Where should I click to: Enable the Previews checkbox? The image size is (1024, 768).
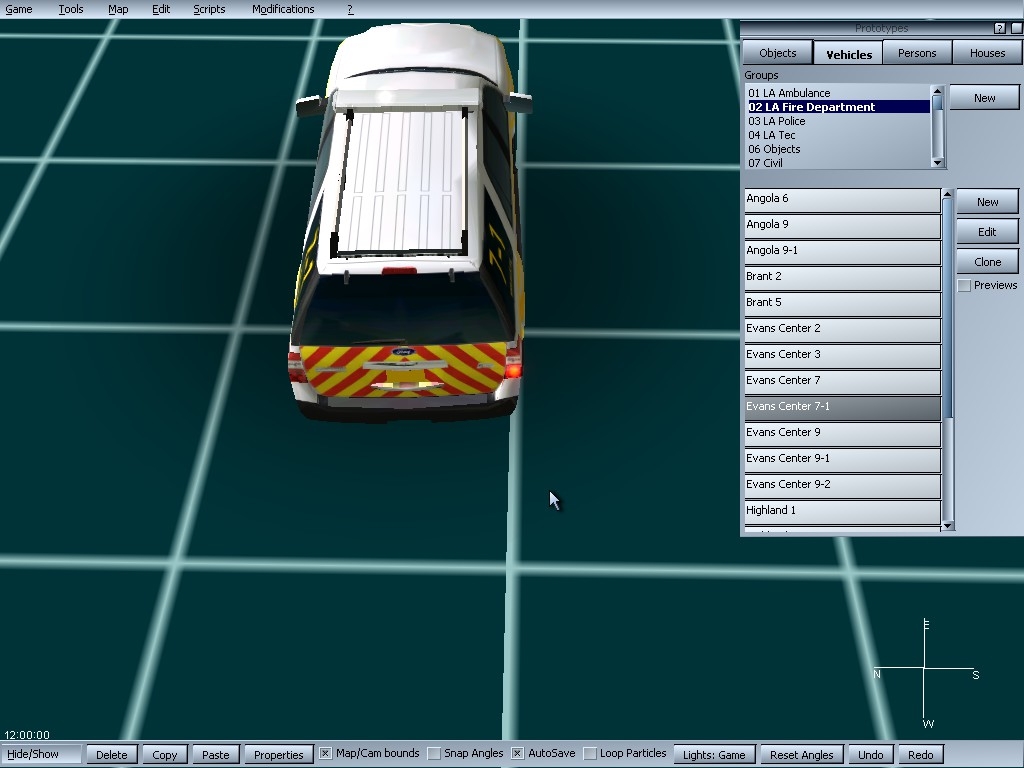(x=964, y=285)
